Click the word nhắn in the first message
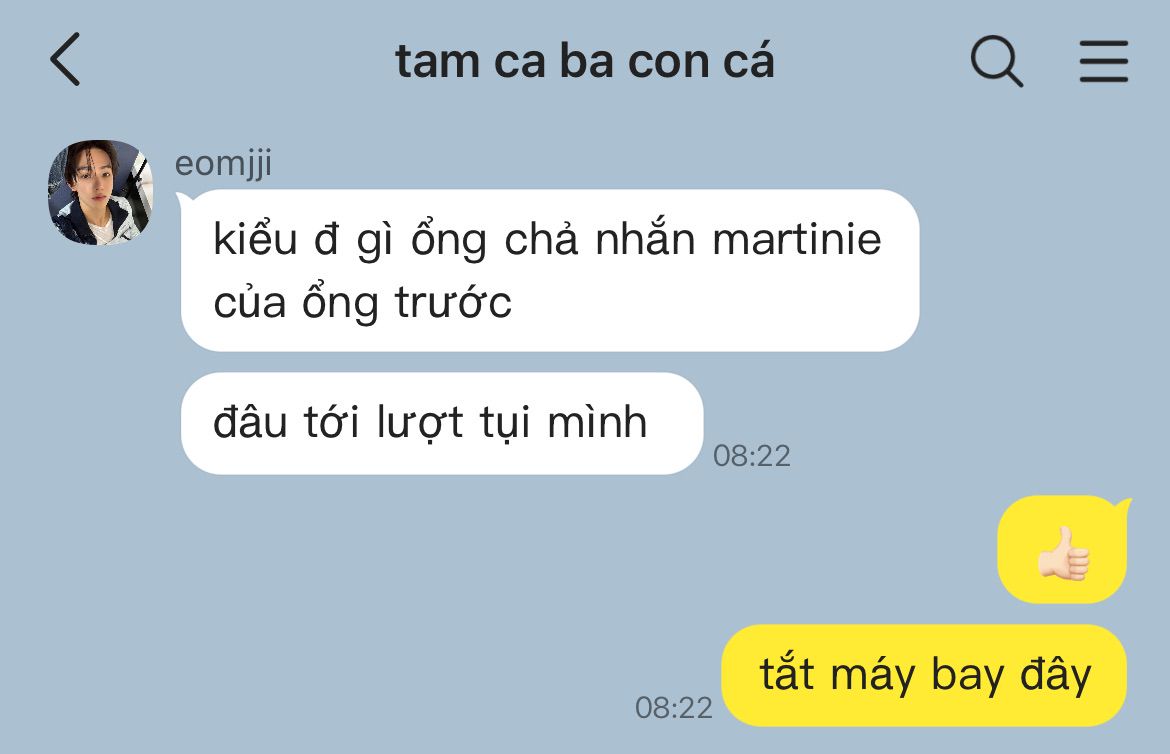The width and height of the screenshot is (1170, 754). pos(645,240)
